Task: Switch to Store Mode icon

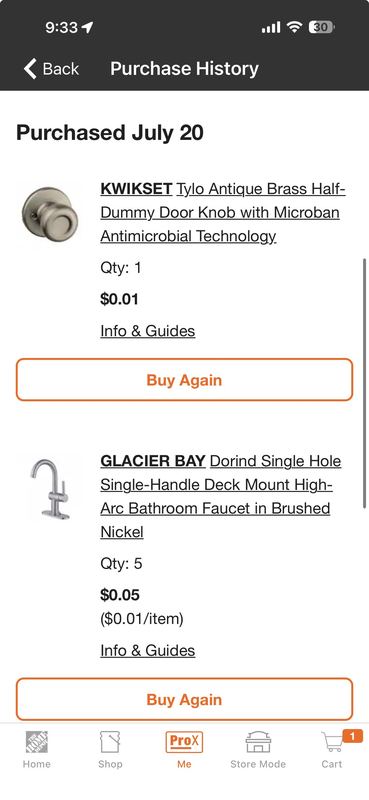Action: 258,742
